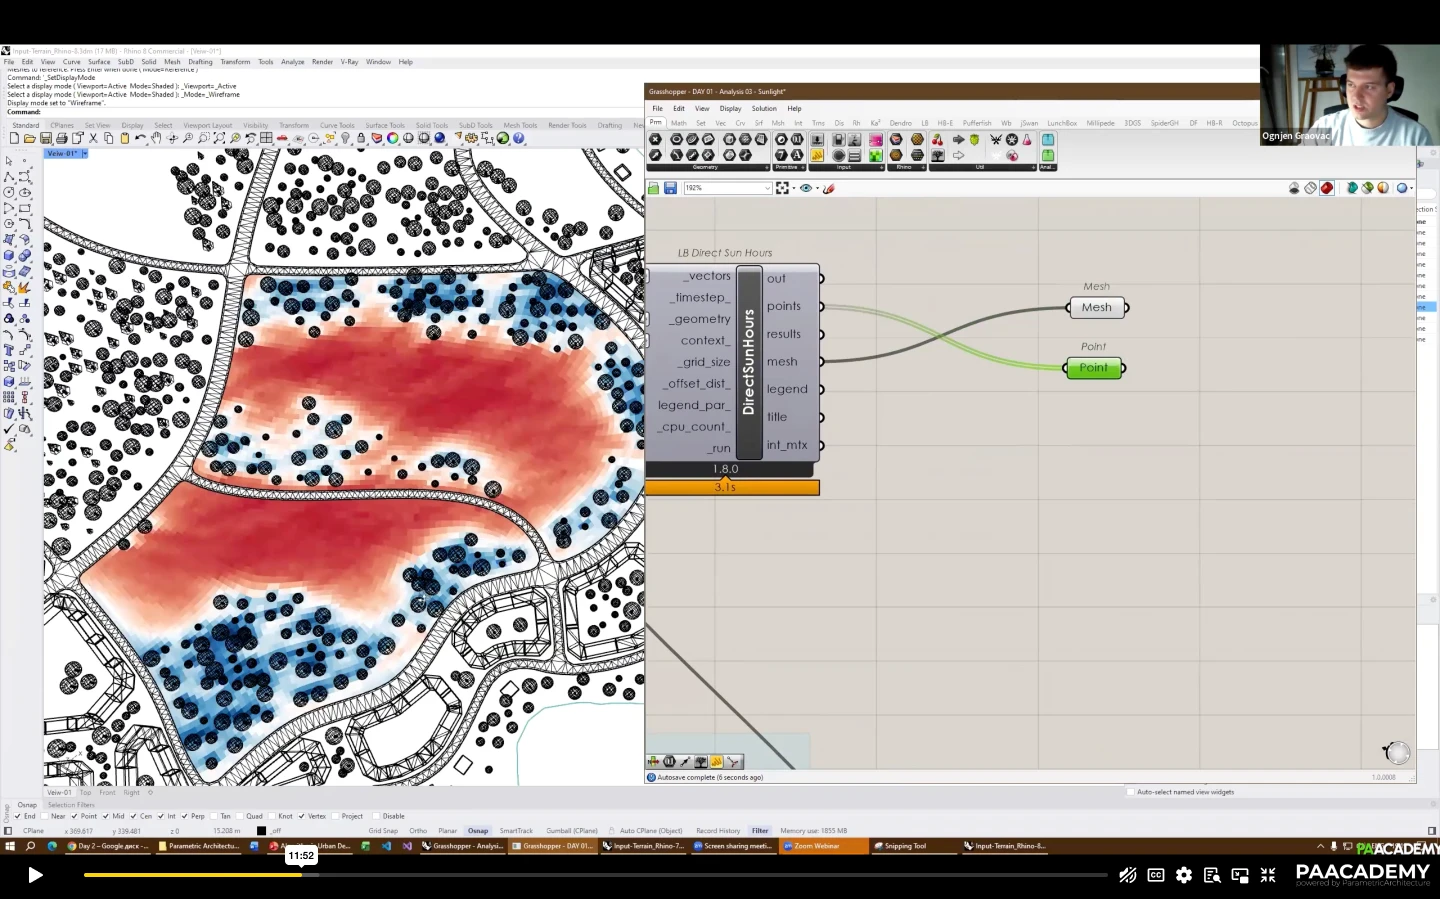Image resolution: width=1440 pixels, height=899 pixels.
Task: Open the Veiw-01 viewport title dropdown arrow
Action: 85,153
